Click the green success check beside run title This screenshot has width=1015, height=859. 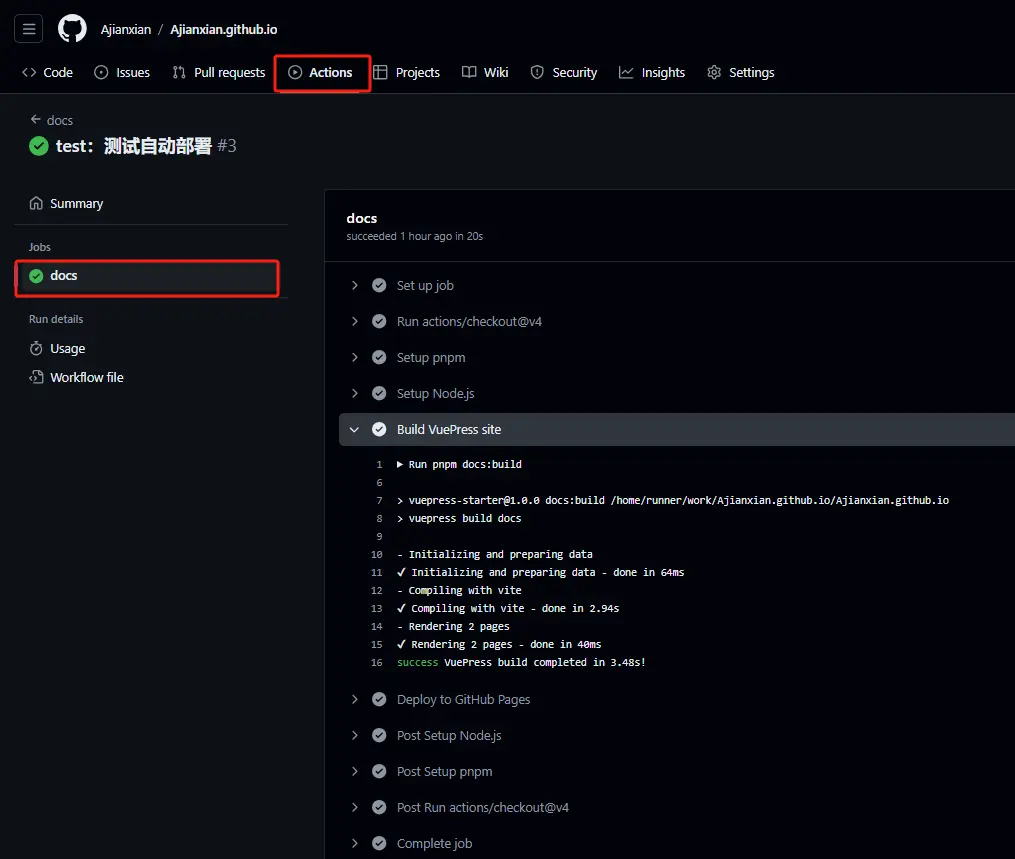[x=39, y=146]
